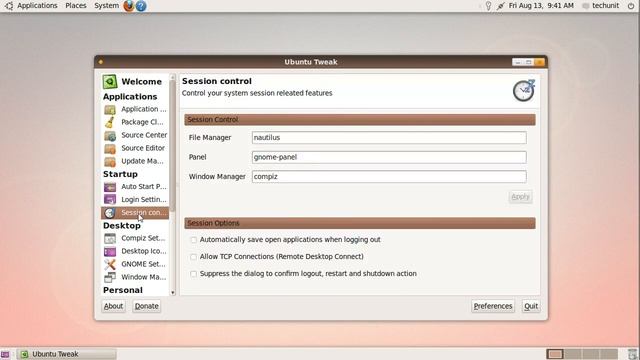Open Desktop Icon settings icon
Viewport: 640px width, 360px height.
[x=110, y=251]
